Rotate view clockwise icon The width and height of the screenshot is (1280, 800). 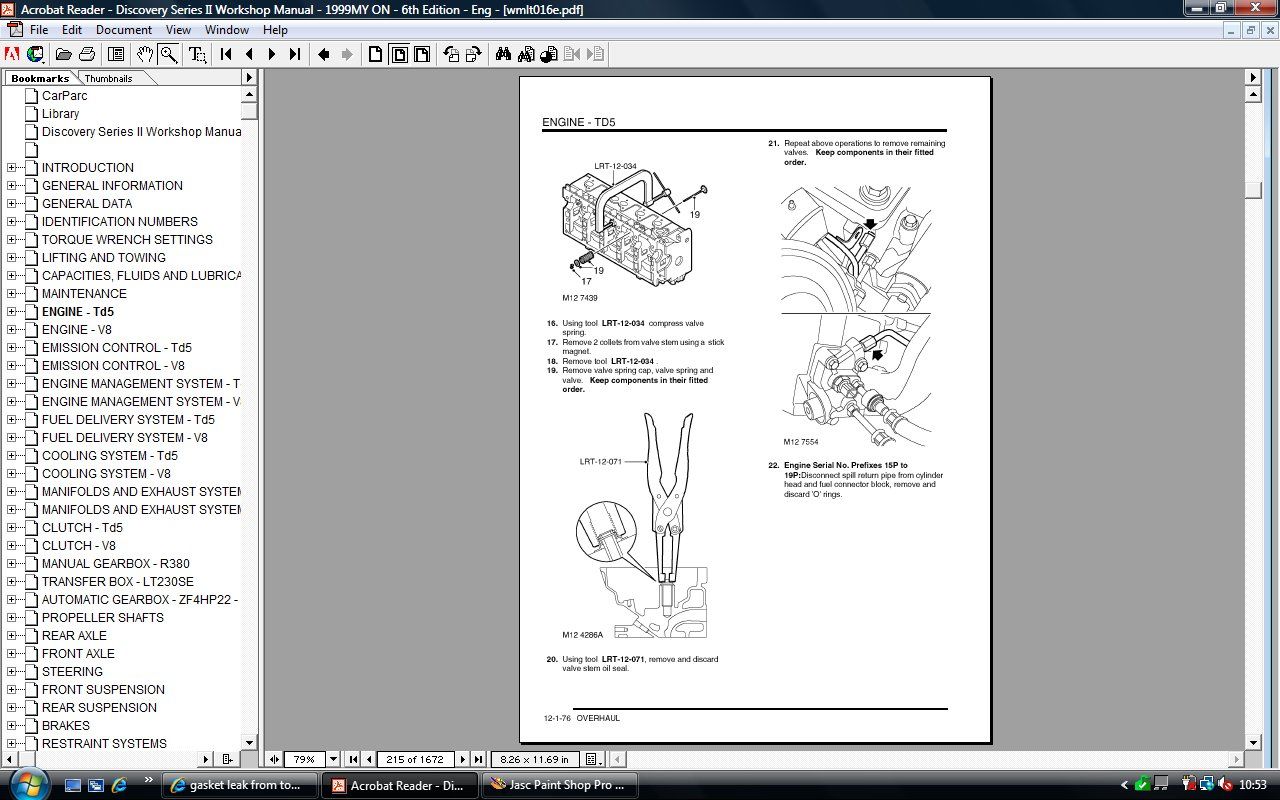point(474,54)
